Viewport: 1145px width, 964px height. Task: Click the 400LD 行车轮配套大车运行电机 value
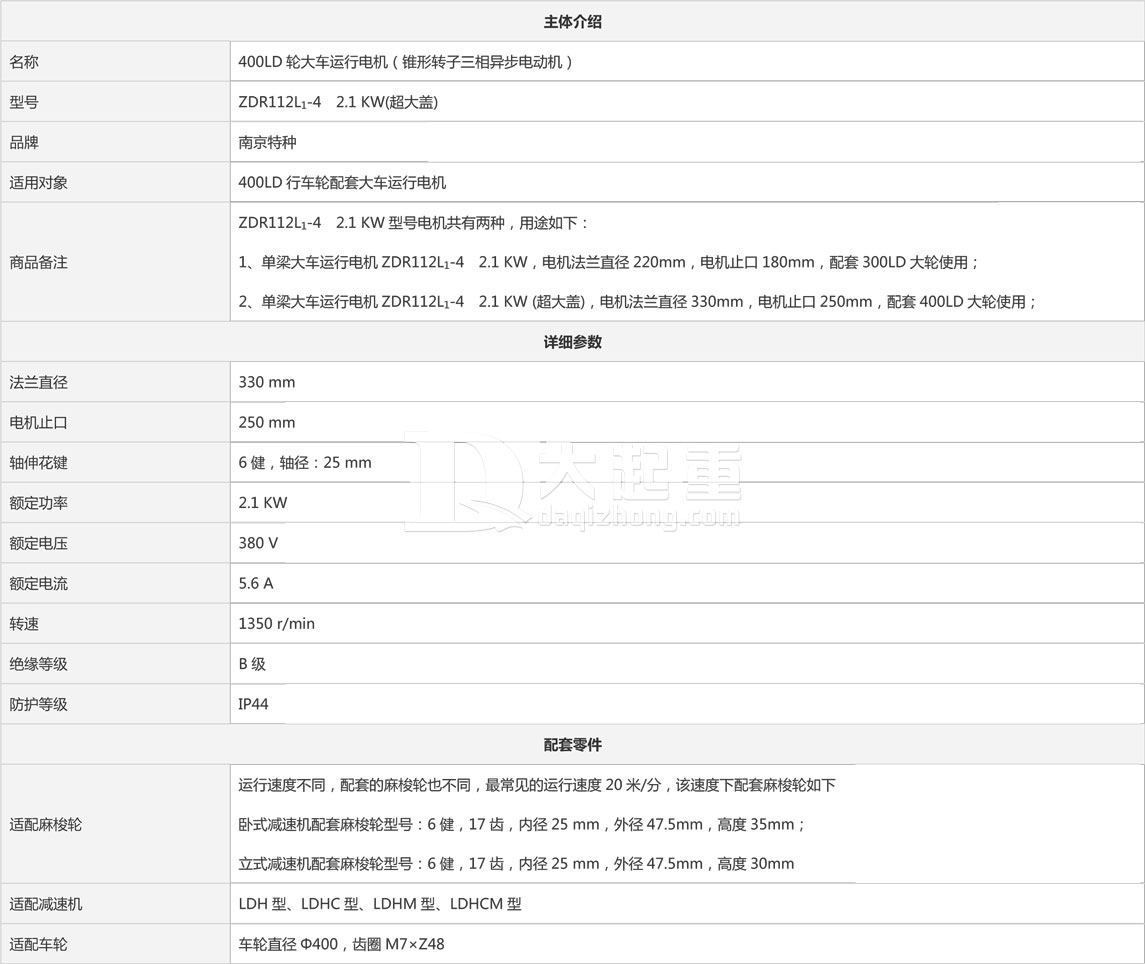coord(342,183)
